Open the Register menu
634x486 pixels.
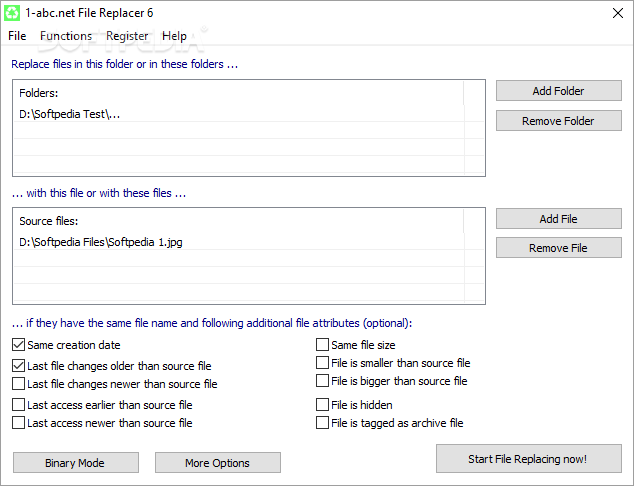(x=127, y=36)
